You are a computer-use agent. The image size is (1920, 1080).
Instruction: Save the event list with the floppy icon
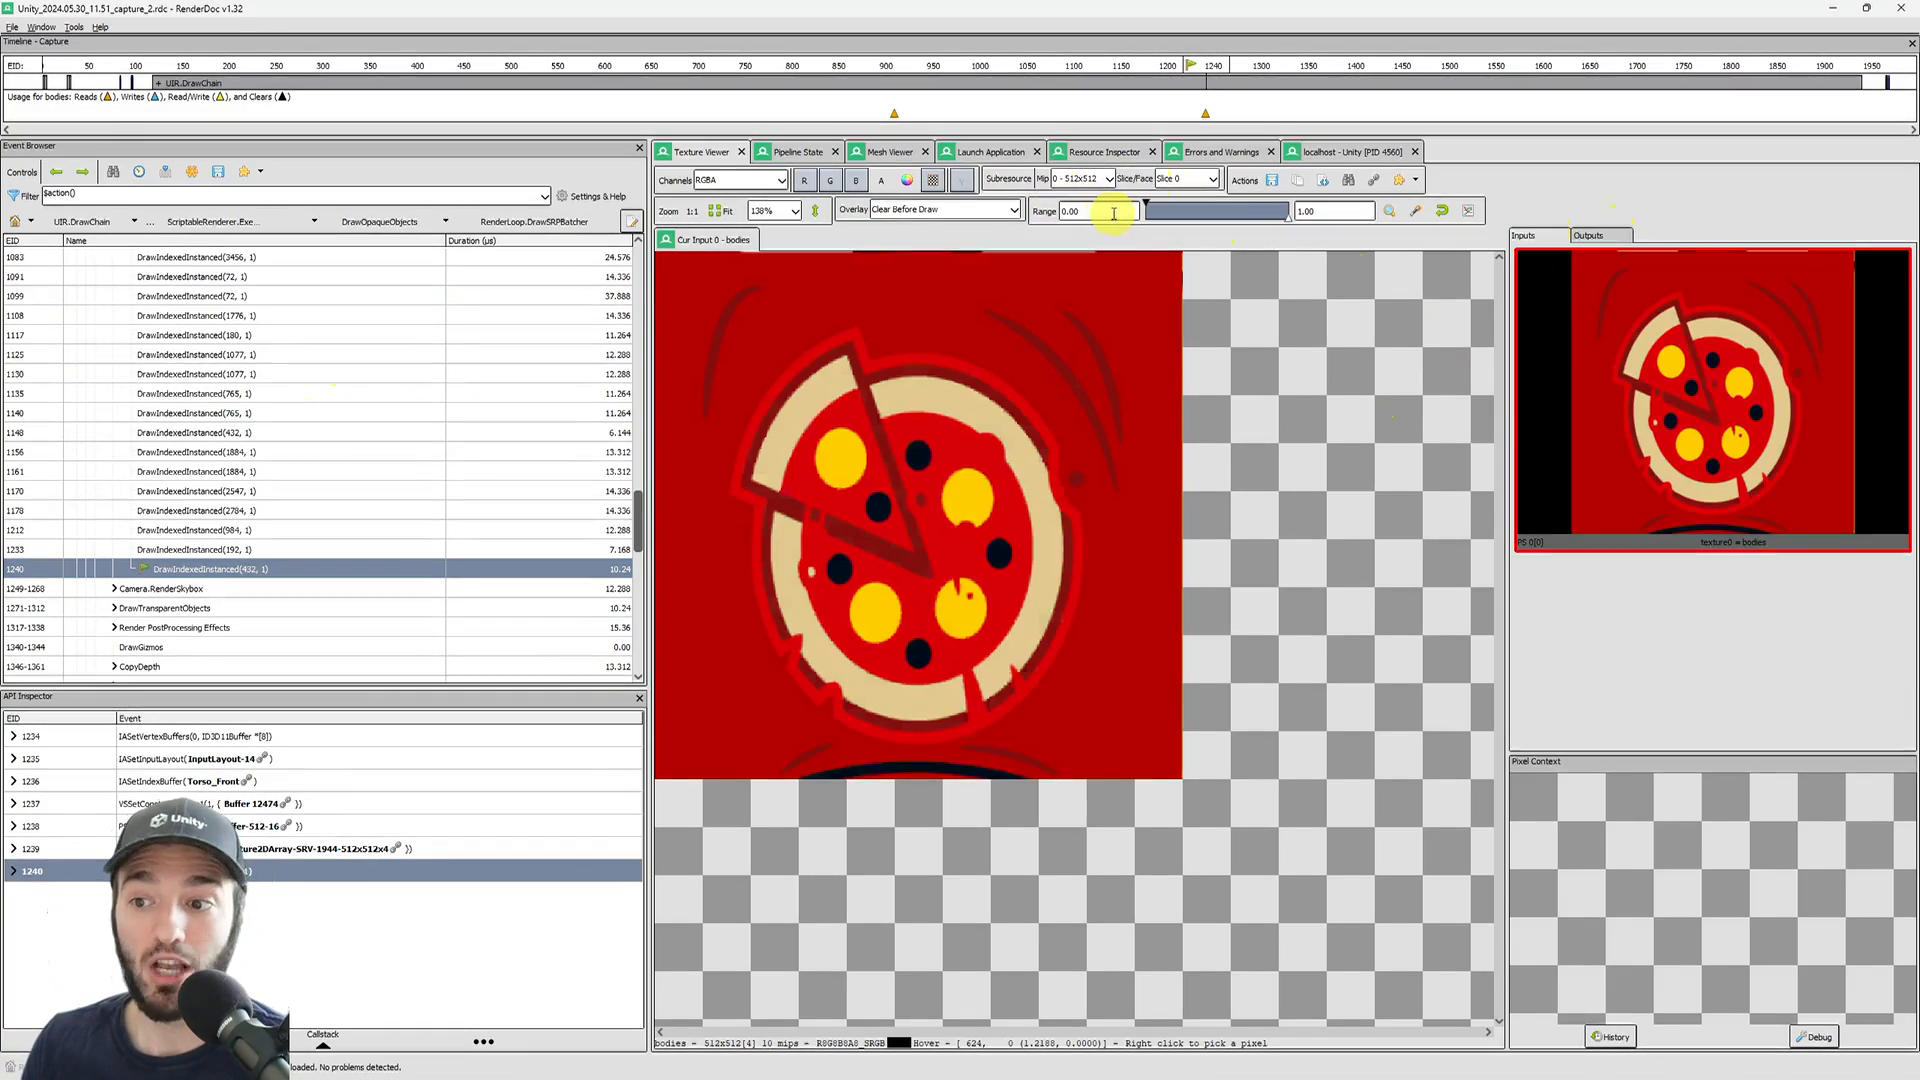pyautogui.click(x=218, y=171)
